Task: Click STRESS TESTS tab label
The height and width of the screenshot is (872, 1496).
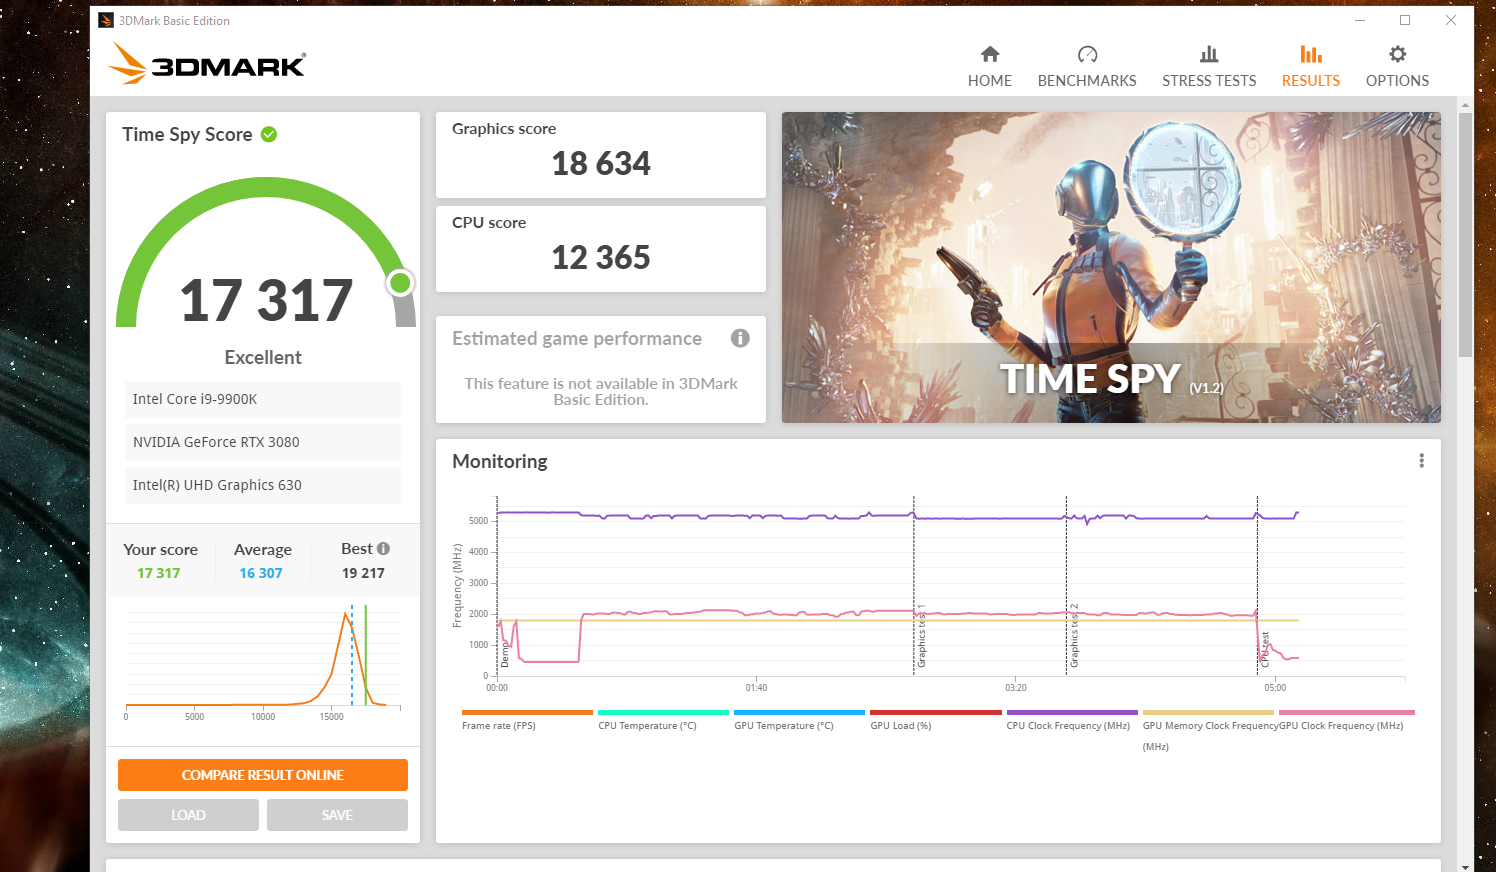Action: tap(1209, 81)
